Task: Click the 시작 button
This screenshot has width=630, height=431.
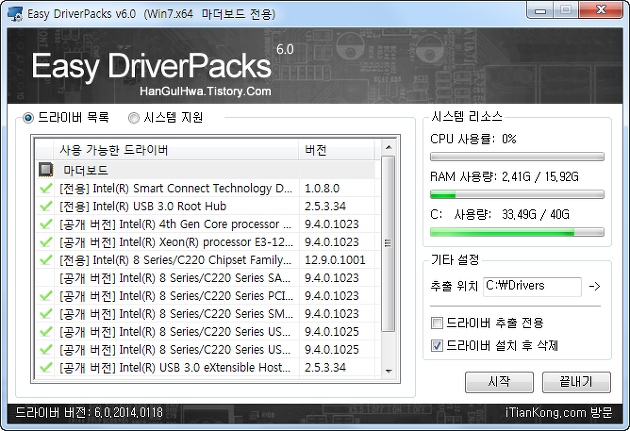Action: (499, 382)
